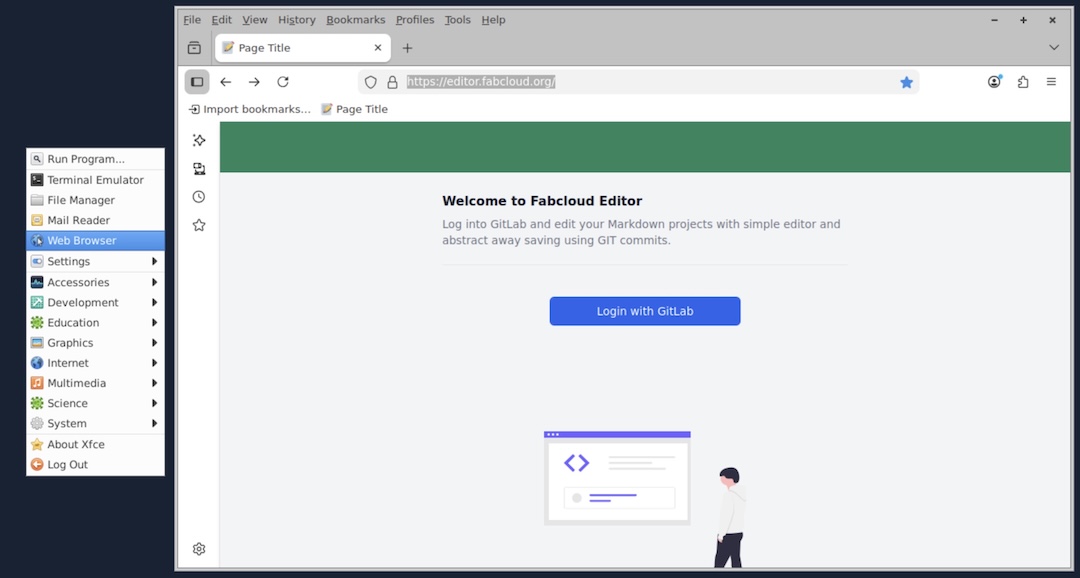This screenshot has width=1080, height=578.
Task: Toggle the sidebar visibility button
Action: [x=197, y=82]
